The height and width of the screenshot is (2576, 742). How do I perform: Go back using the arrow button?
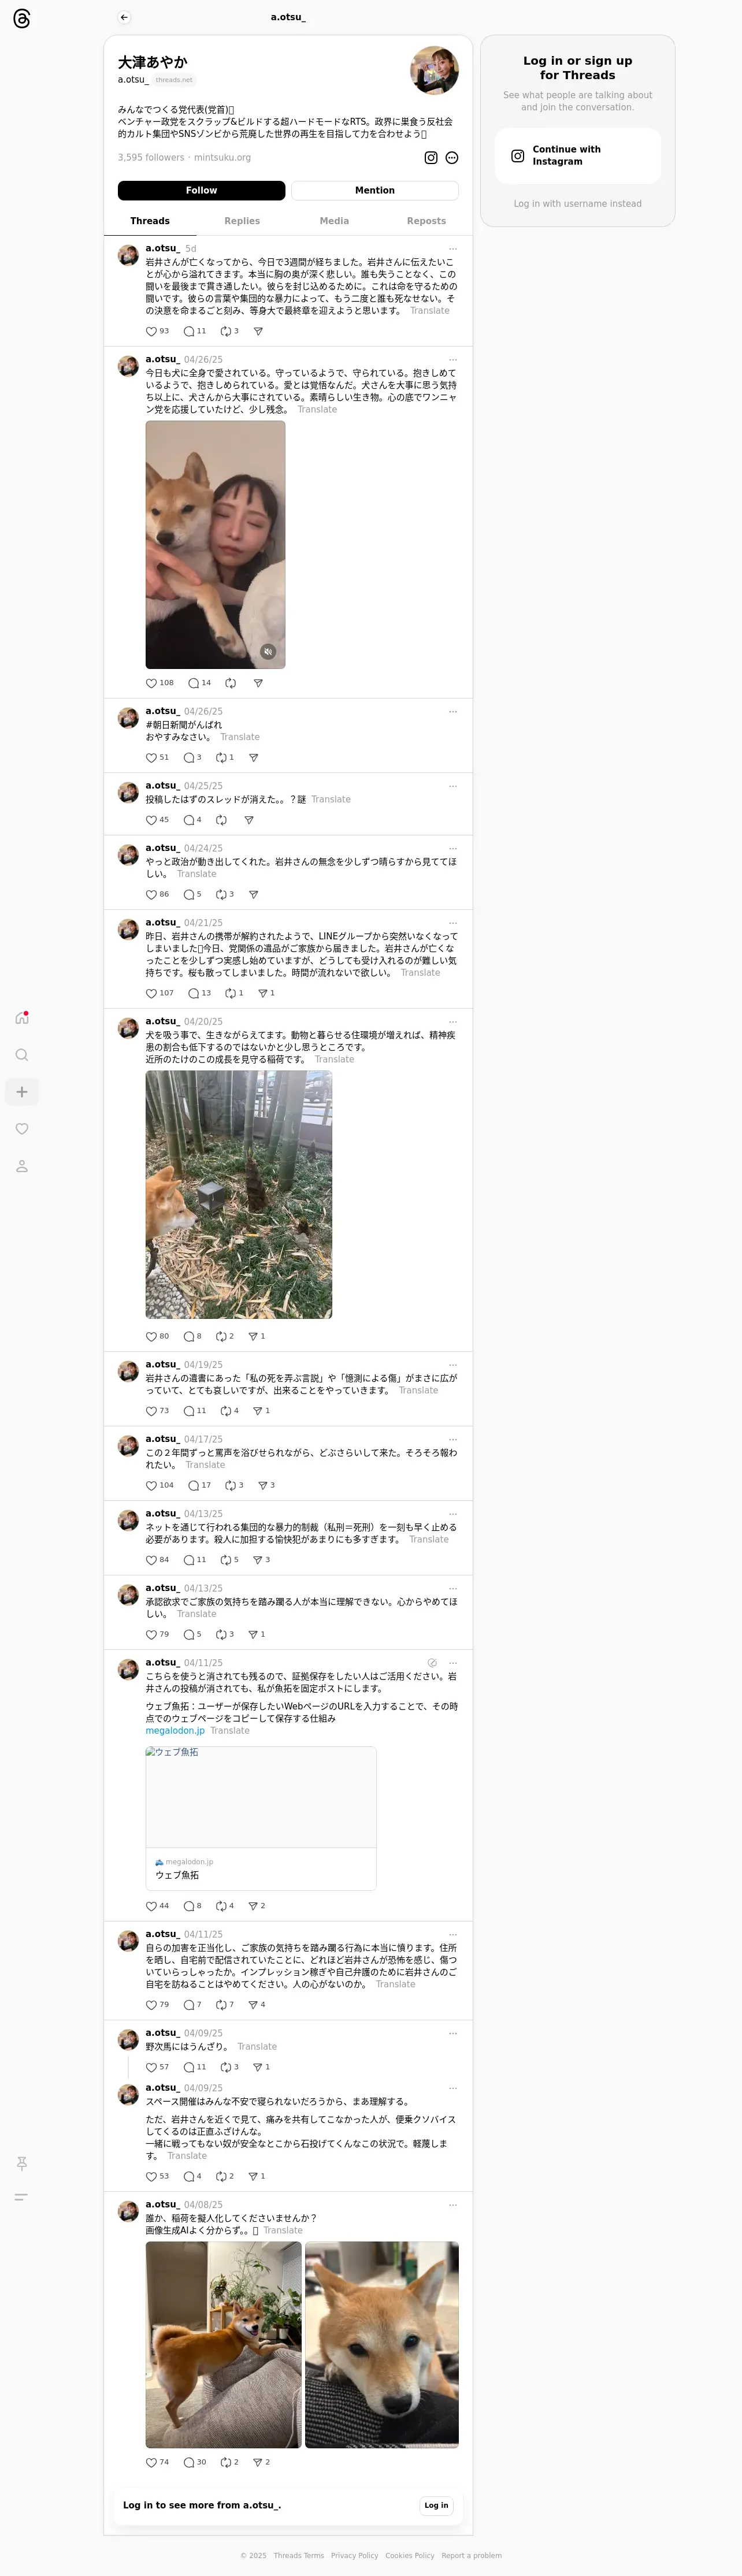pyautogui.click(x=124, y=17)
